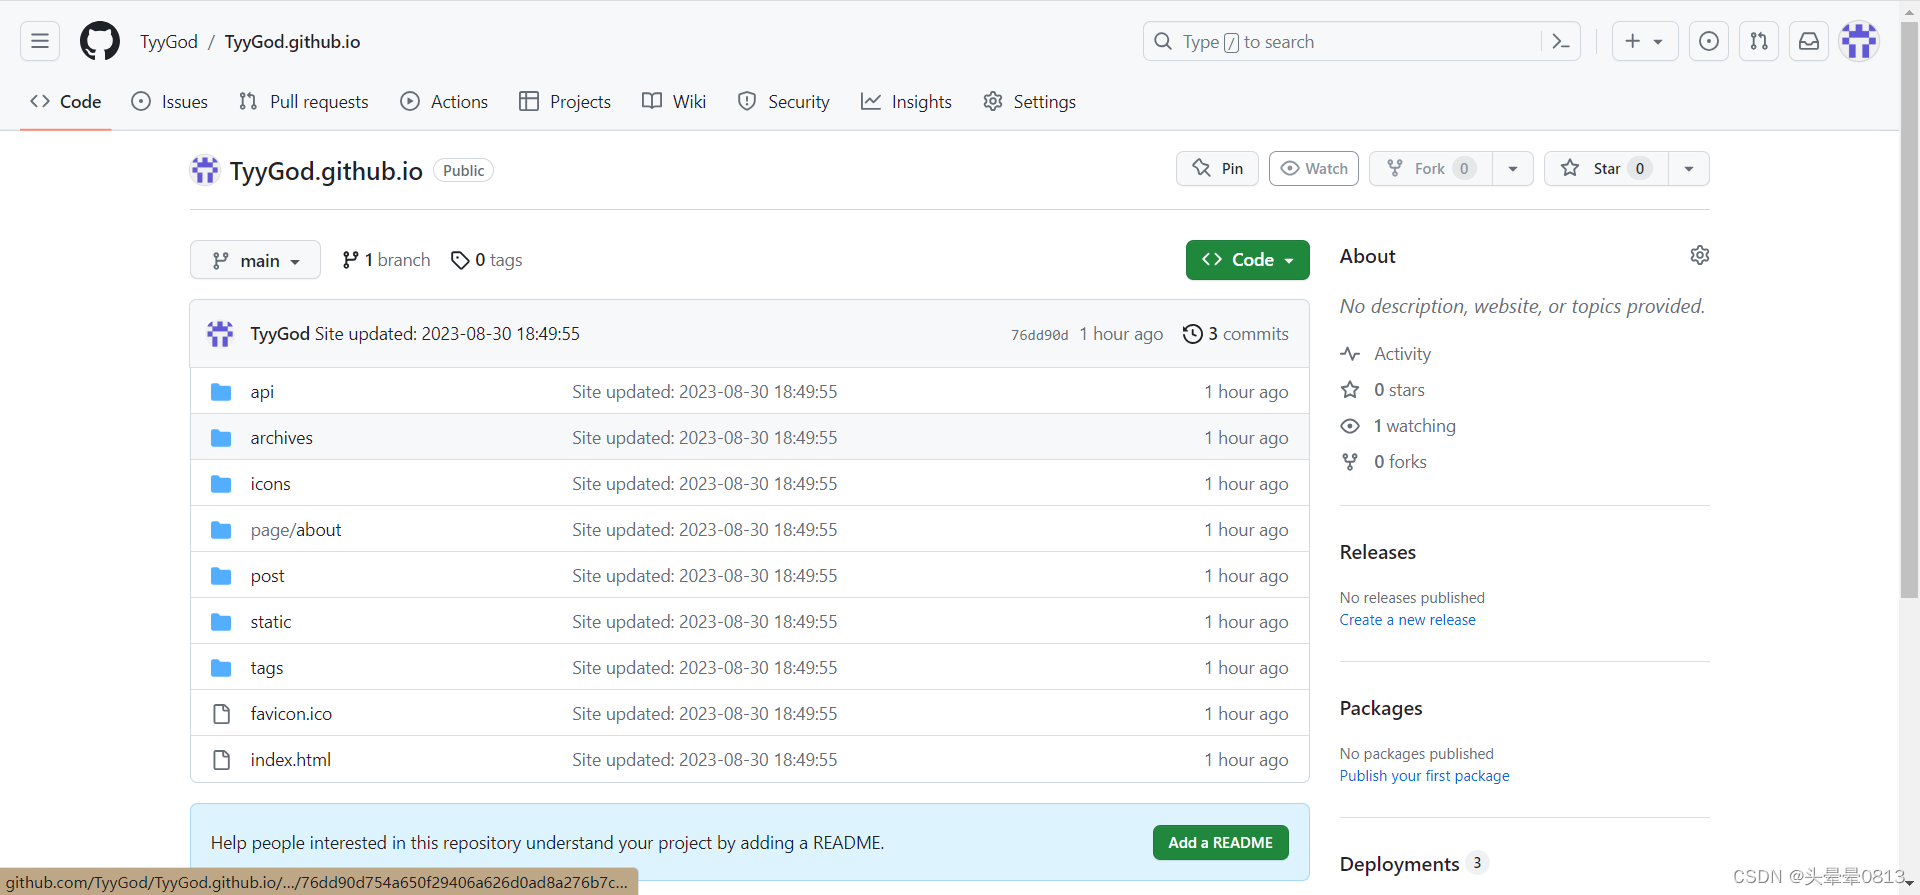Switch to the Issues tab
1920x895 pixels.
170,102
